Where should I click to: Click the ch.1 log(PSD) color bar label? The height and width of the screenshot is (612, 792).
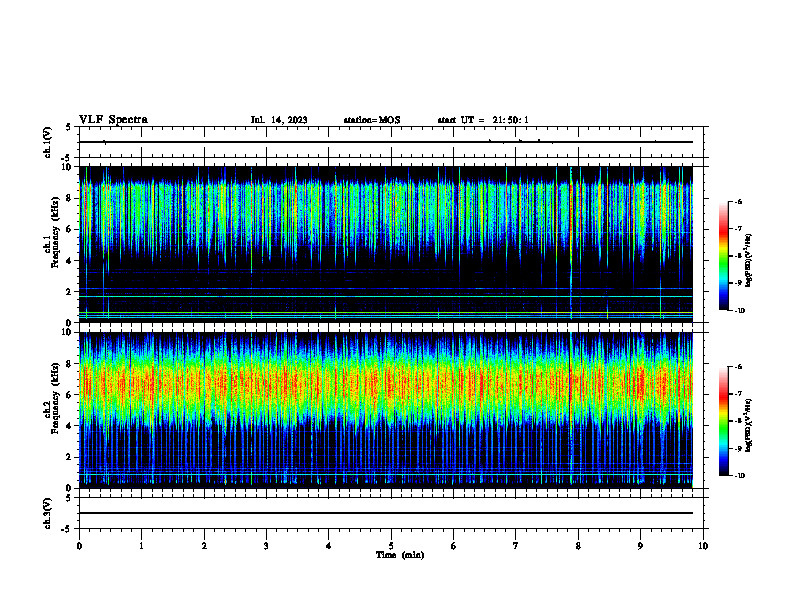tap(749, 260)
